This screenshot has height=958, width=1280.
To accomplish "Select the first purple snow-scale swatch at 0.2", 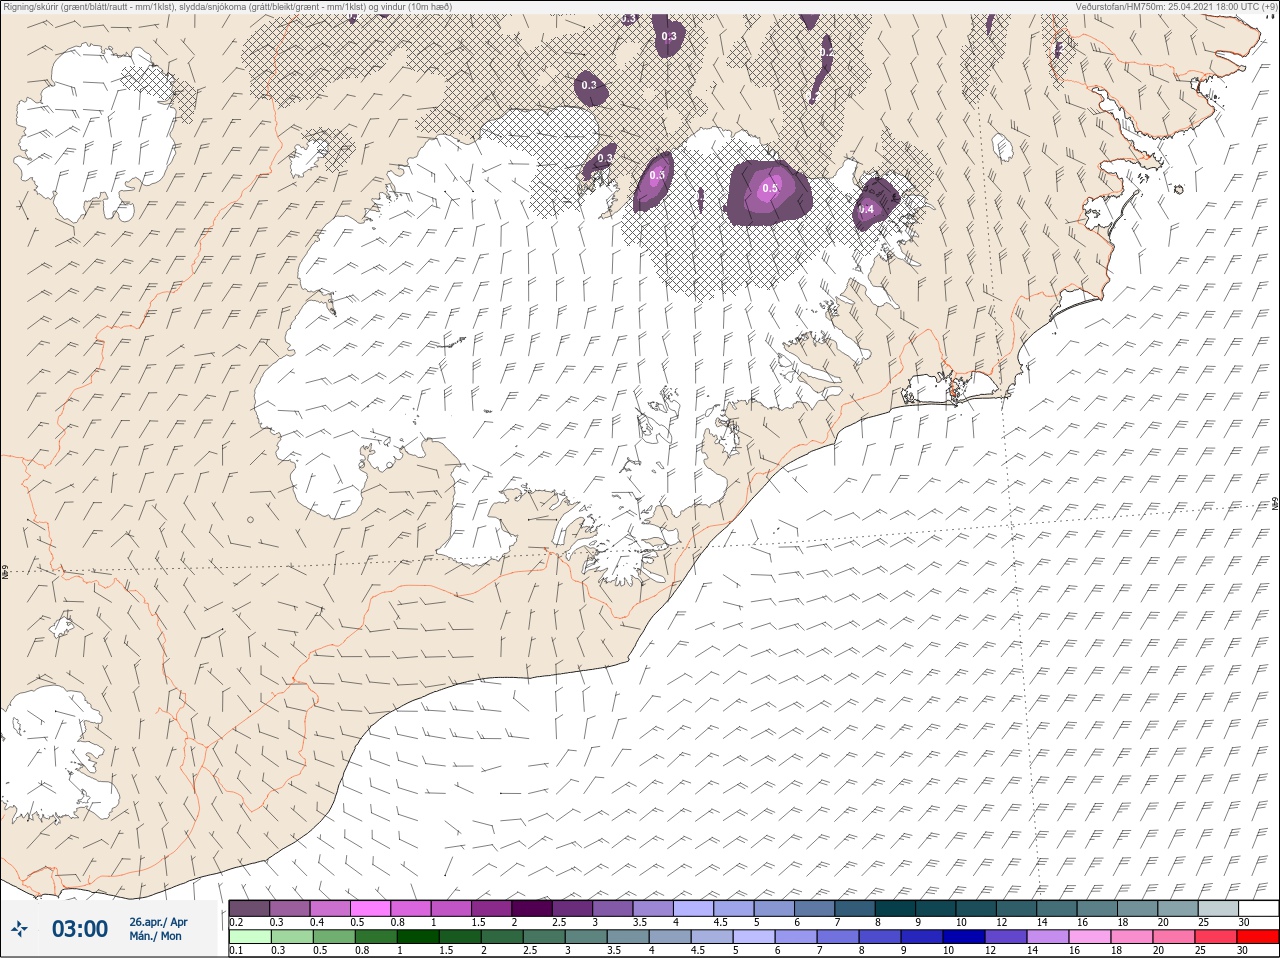I will coord(249,908).
